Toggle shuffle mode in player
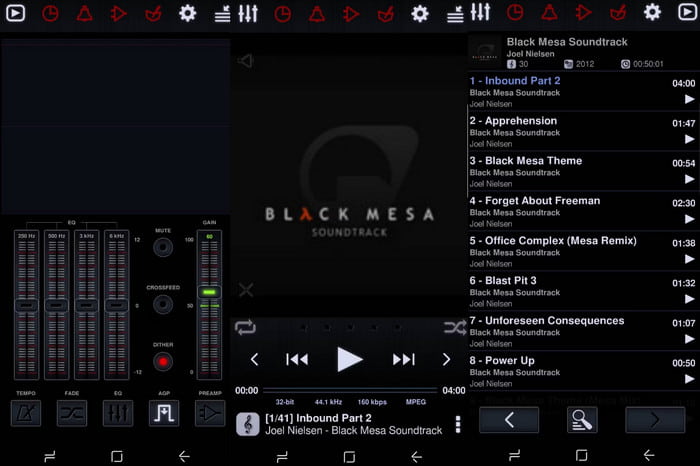The width and height of the screenshot is (700, 466). 455,328
